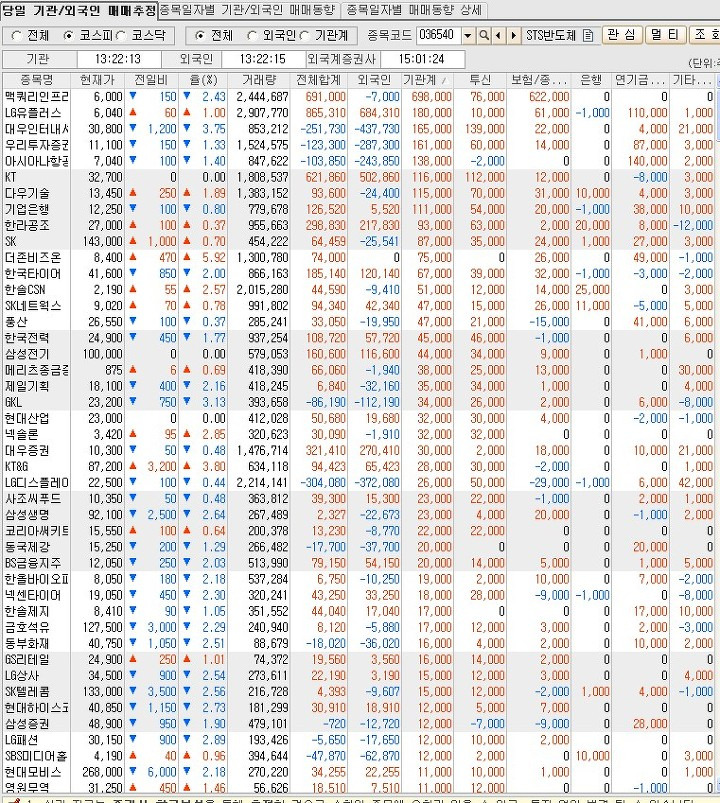Select the KT&G stock name
The width and height of the screenshot is (720, 803).
point(16,467)
